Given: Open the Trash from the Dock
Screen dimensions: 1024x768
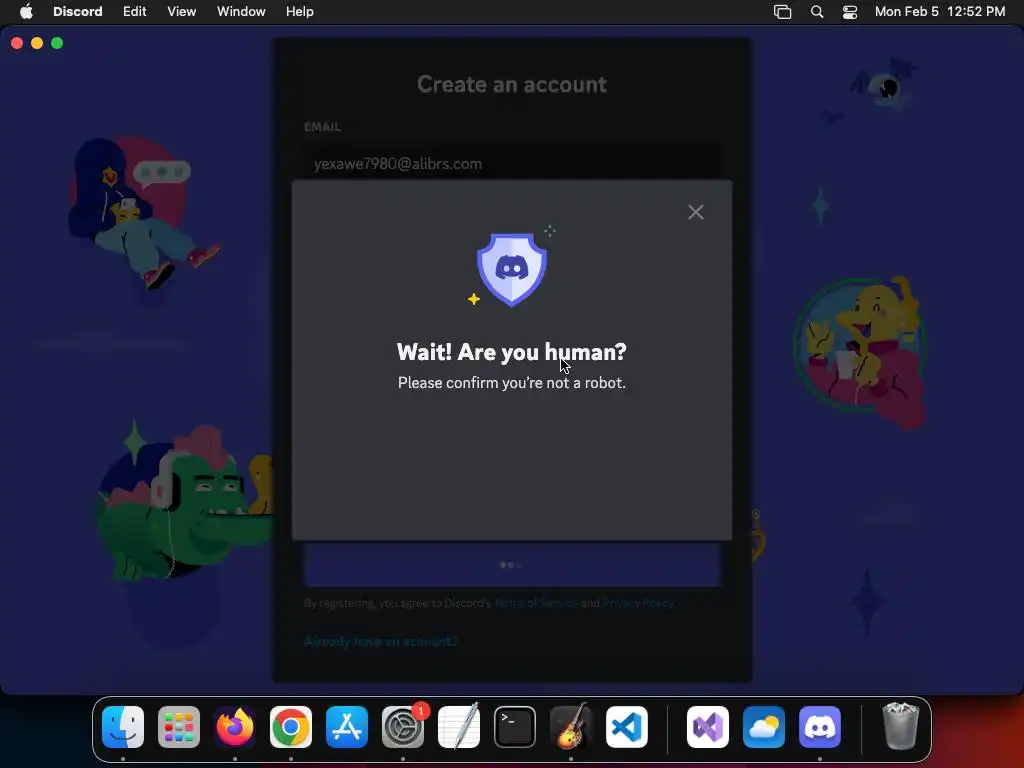Looking at the screenshot, I should pyautogui.click(x=901, y=727).
